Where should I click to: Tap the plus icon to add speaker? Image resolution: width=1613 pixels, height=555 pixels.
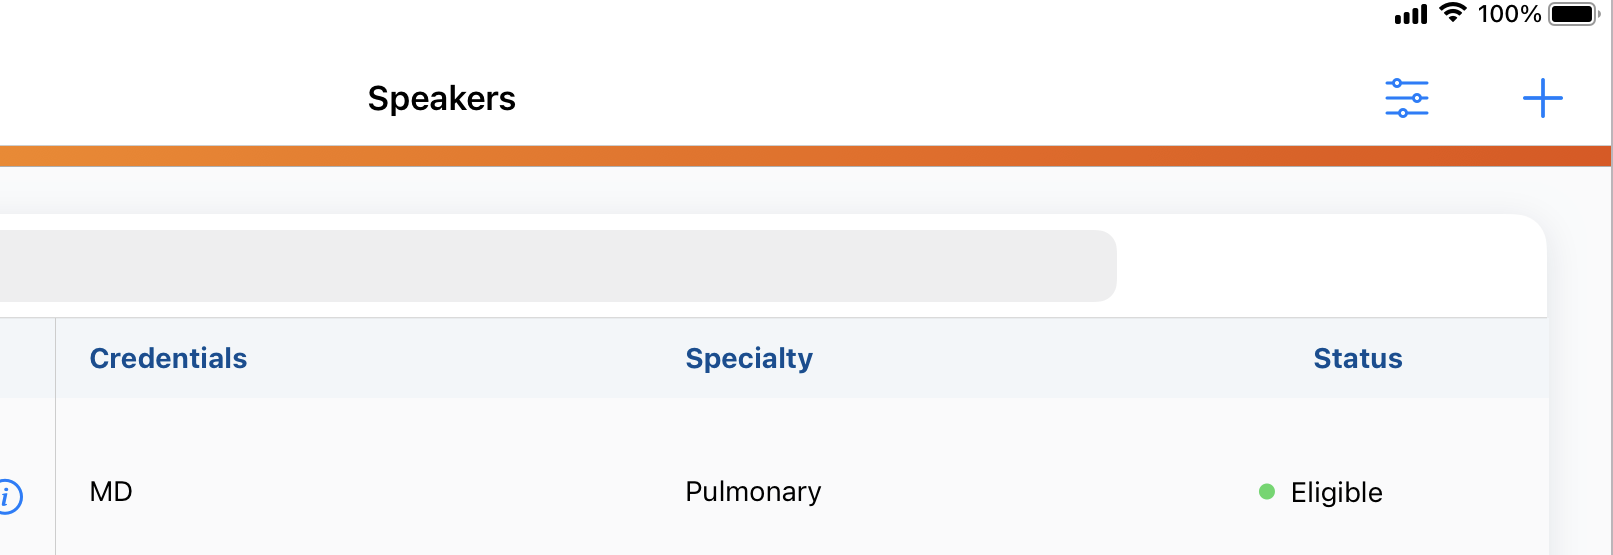[1542, 98]
